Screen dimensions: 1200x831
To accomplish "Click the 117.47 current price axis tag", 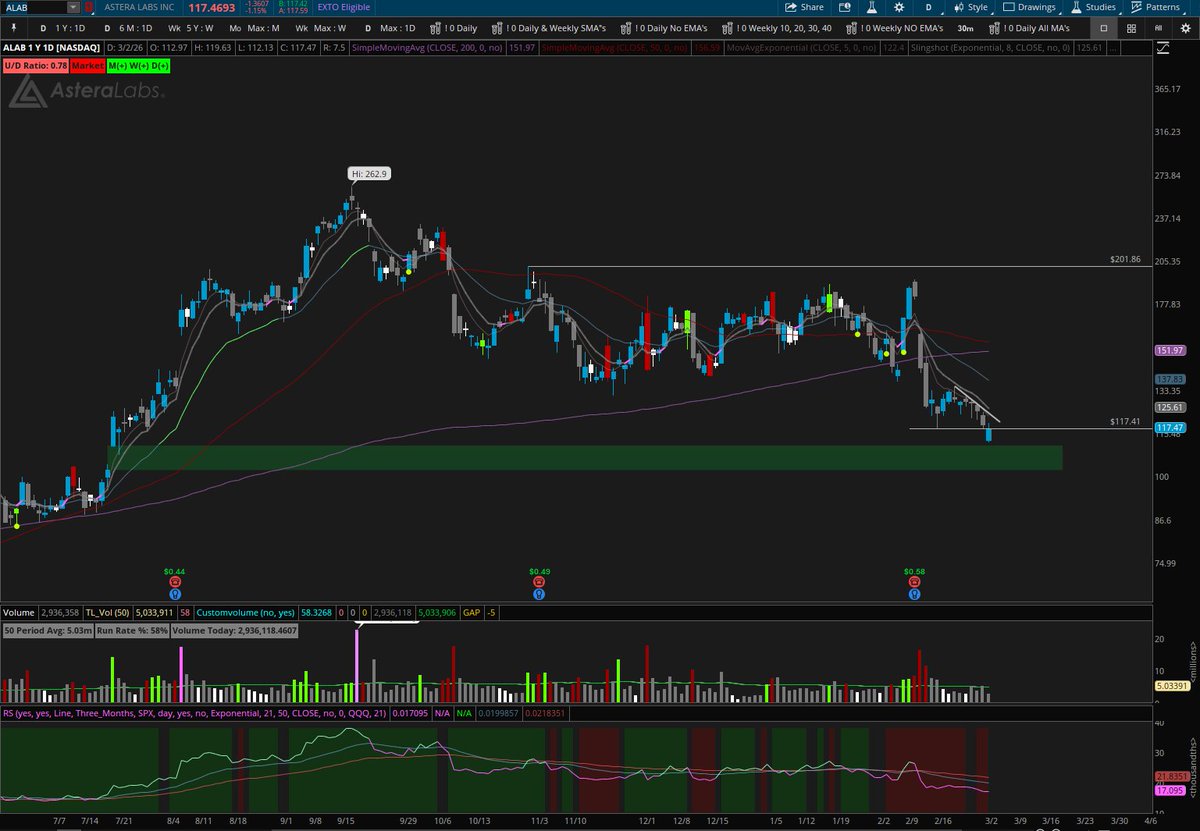I will tap(1170, 426).
